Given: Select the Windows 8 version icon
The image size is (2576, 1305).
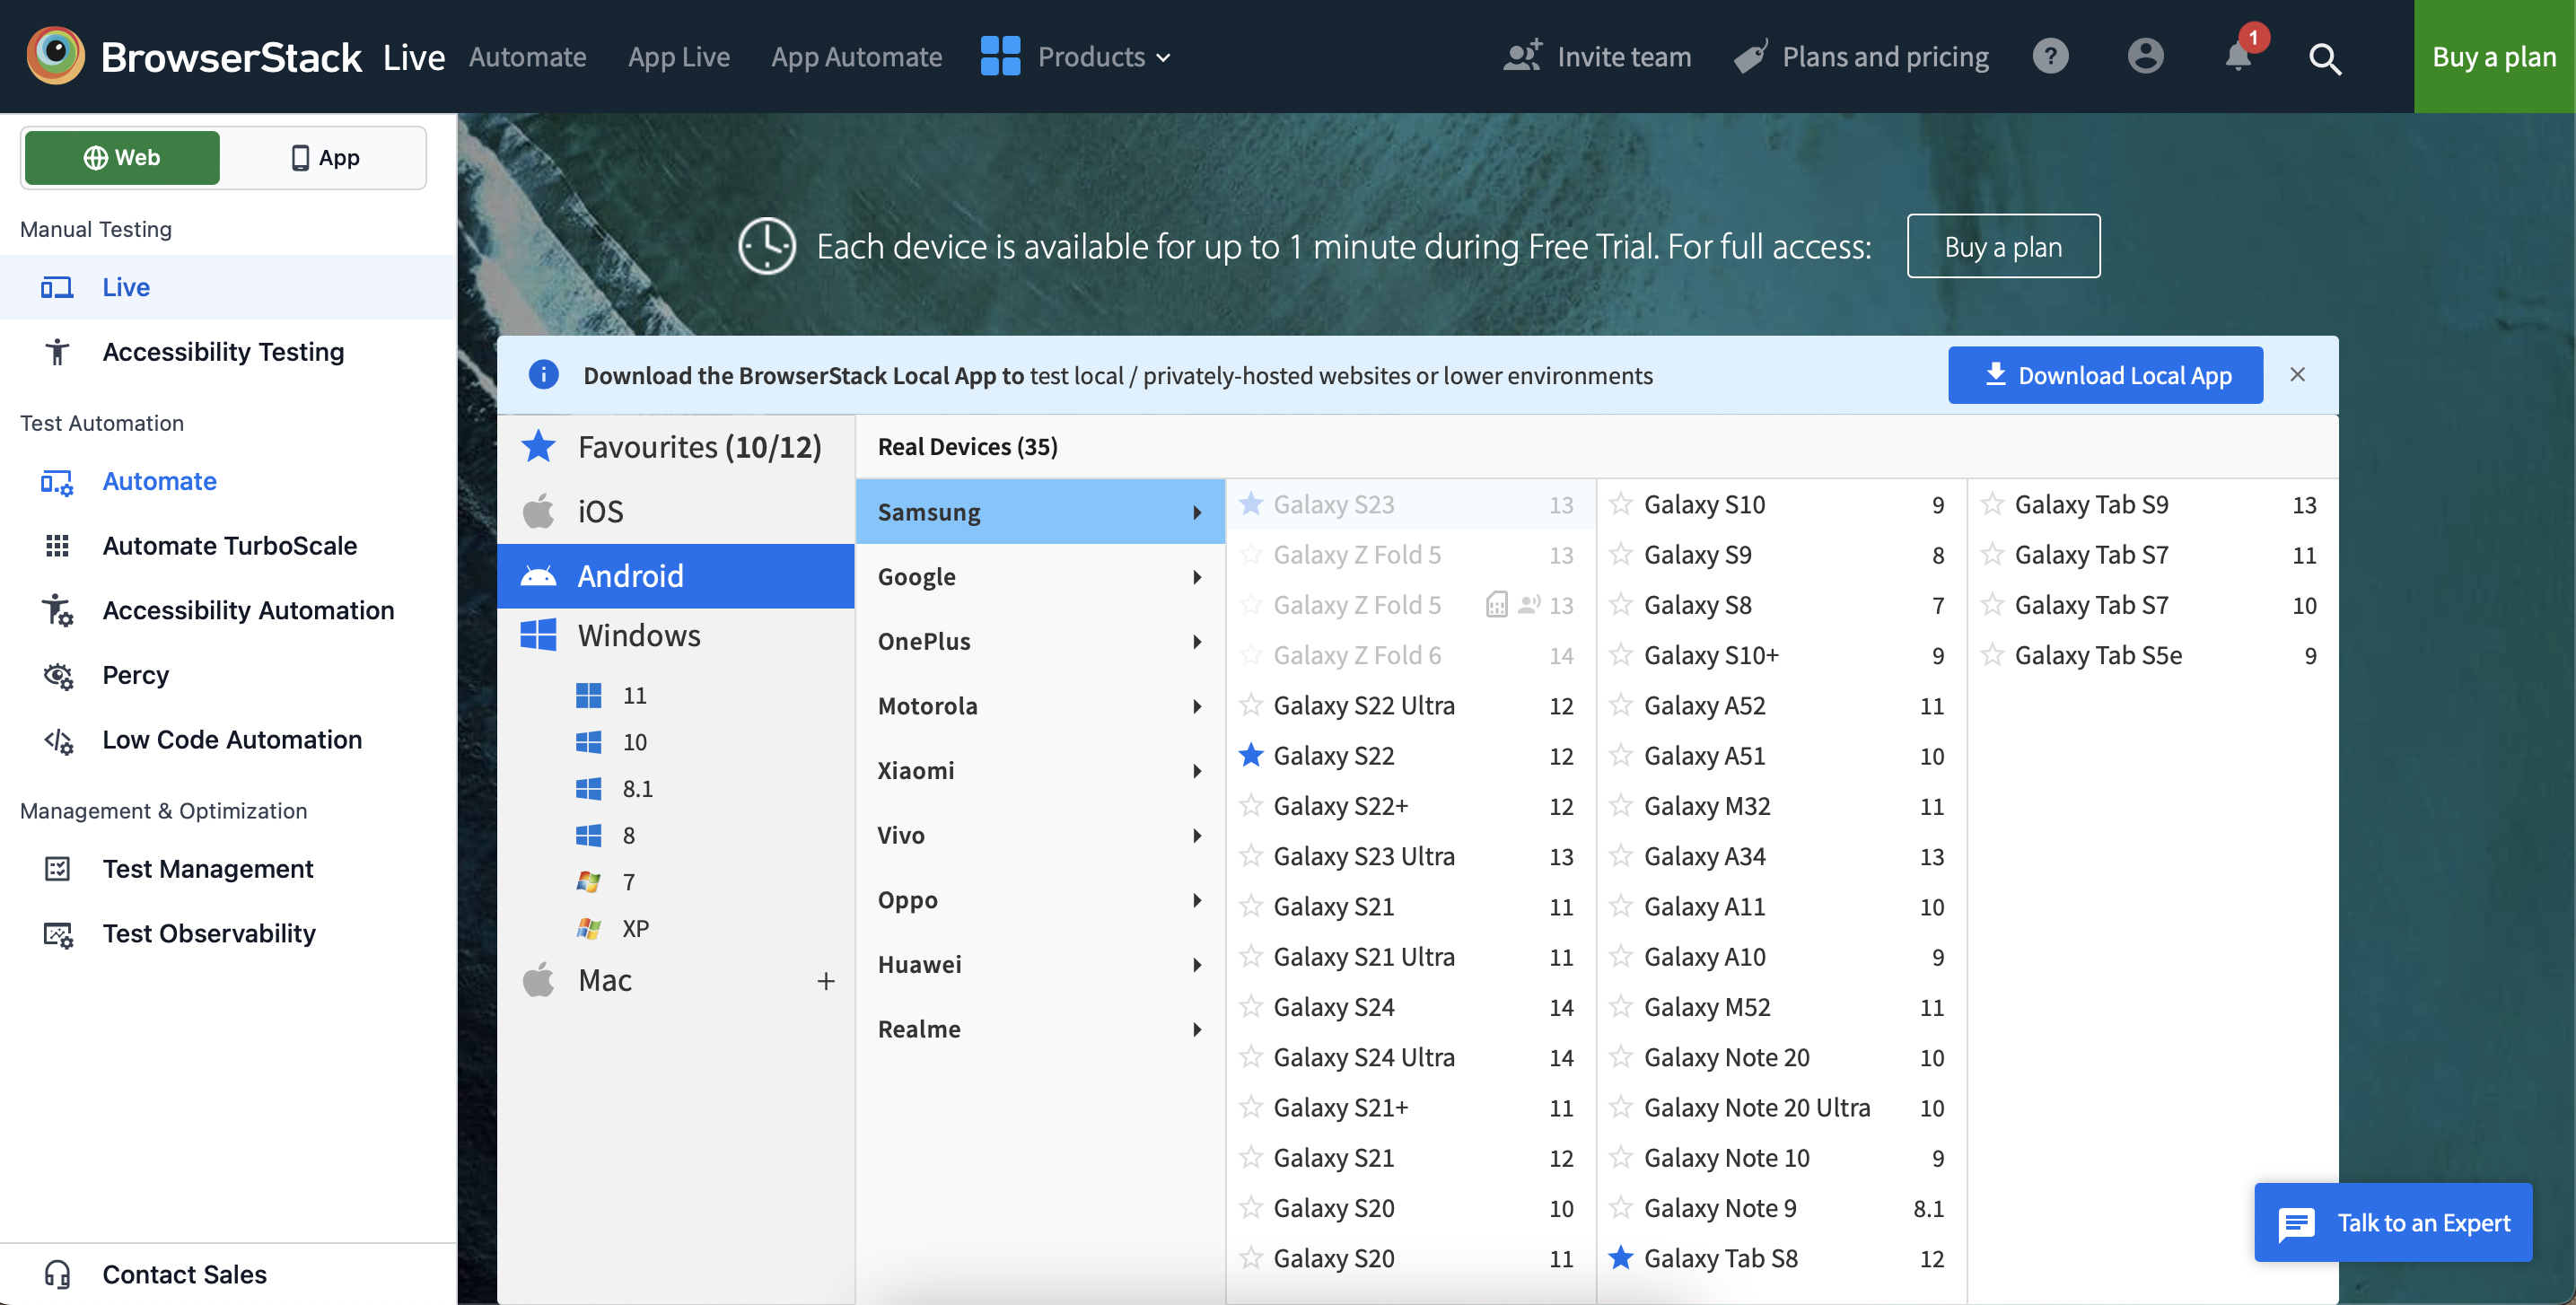Looking at the screenshot, I should click(589, 835).
